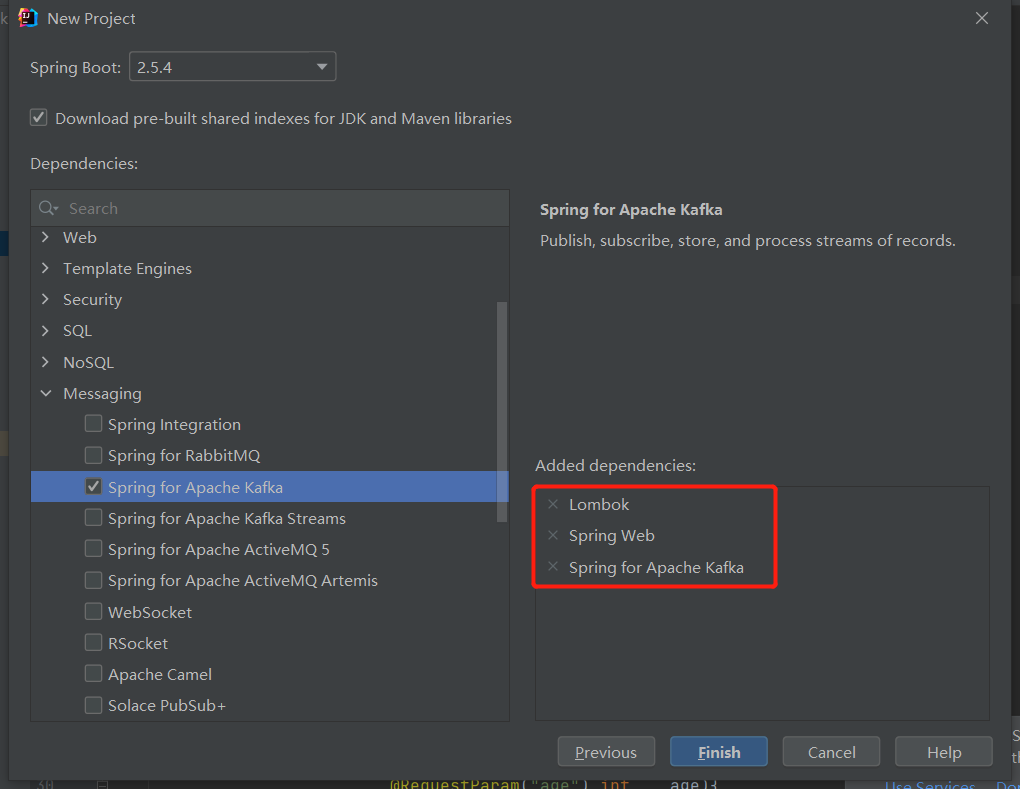Open the Spring Boot version dropdown

point(232,66)
